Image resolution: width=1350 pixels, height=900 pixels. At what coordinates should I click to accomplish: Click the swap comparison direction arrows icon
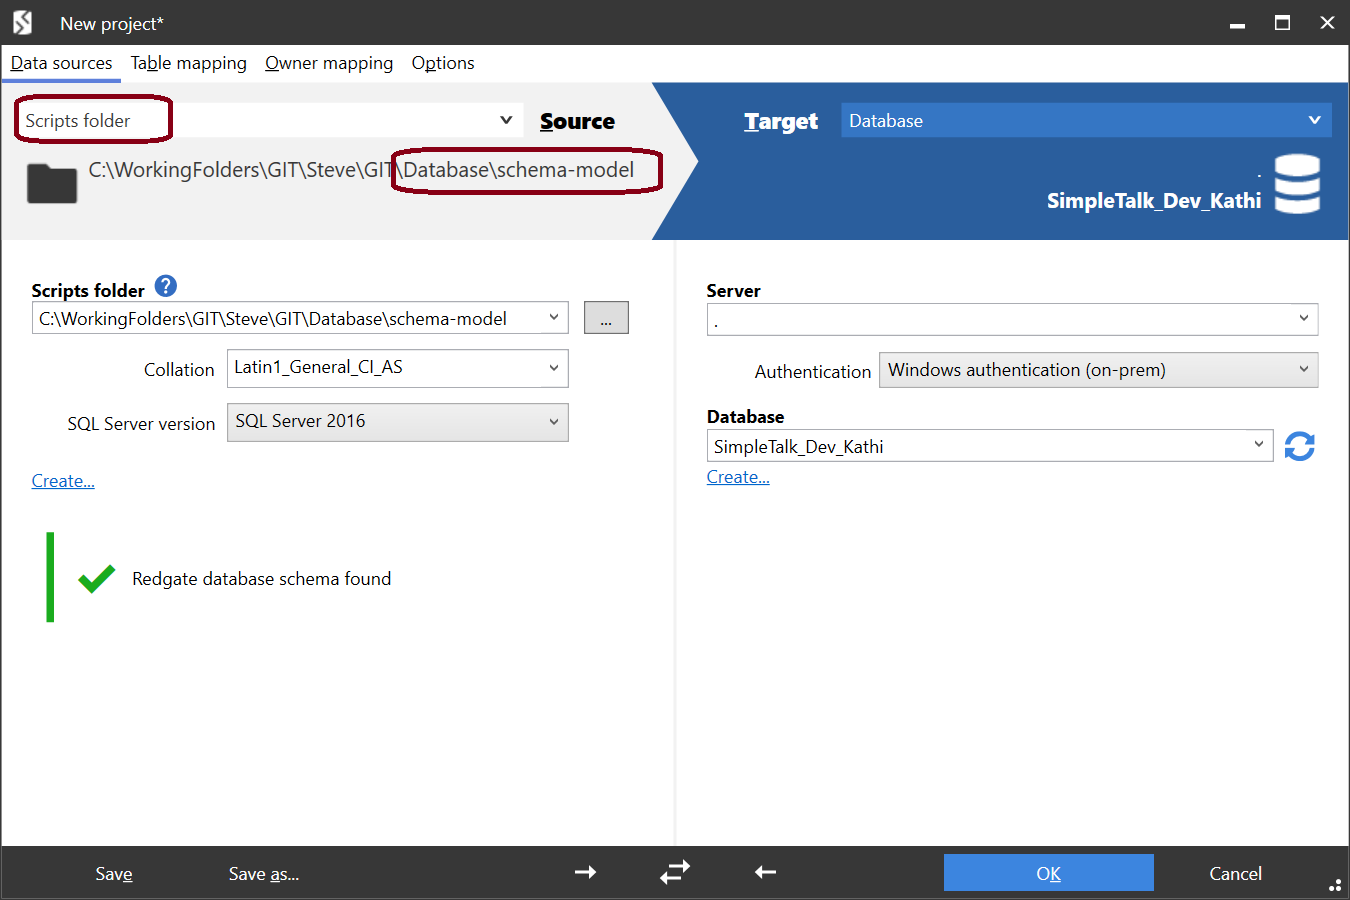pos(675,872)
